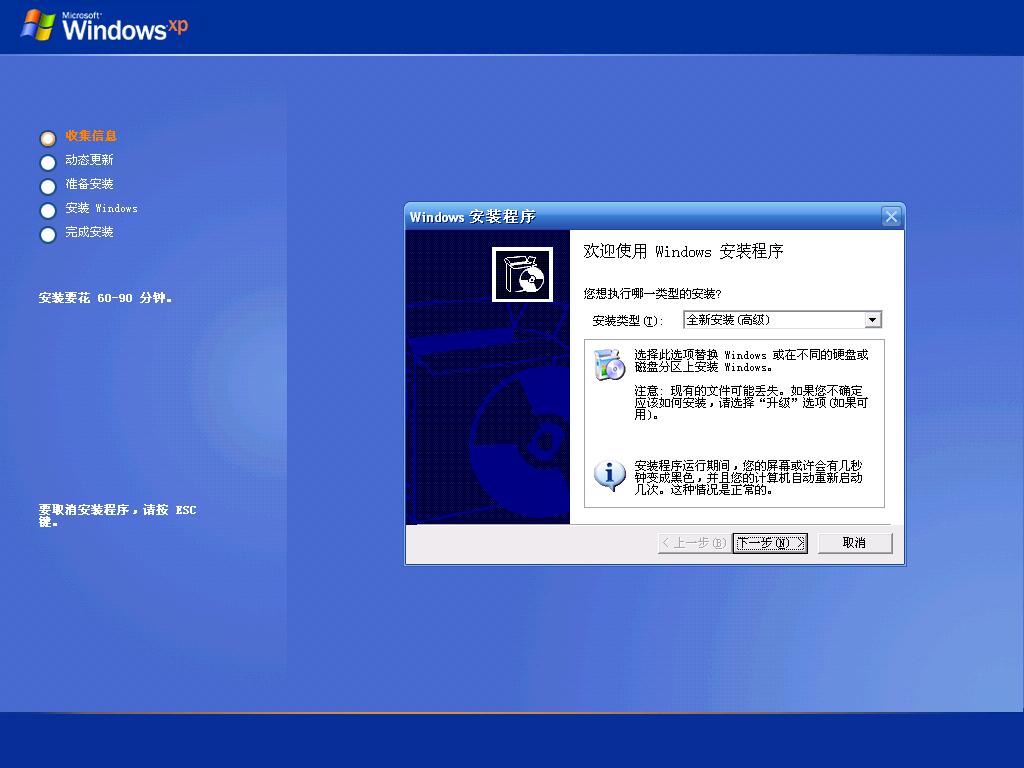Click the 准备安装 step label
Image resolution: width=1024 pixels, height=768 pixels.
pyautogui.click(x=89, y=184)
